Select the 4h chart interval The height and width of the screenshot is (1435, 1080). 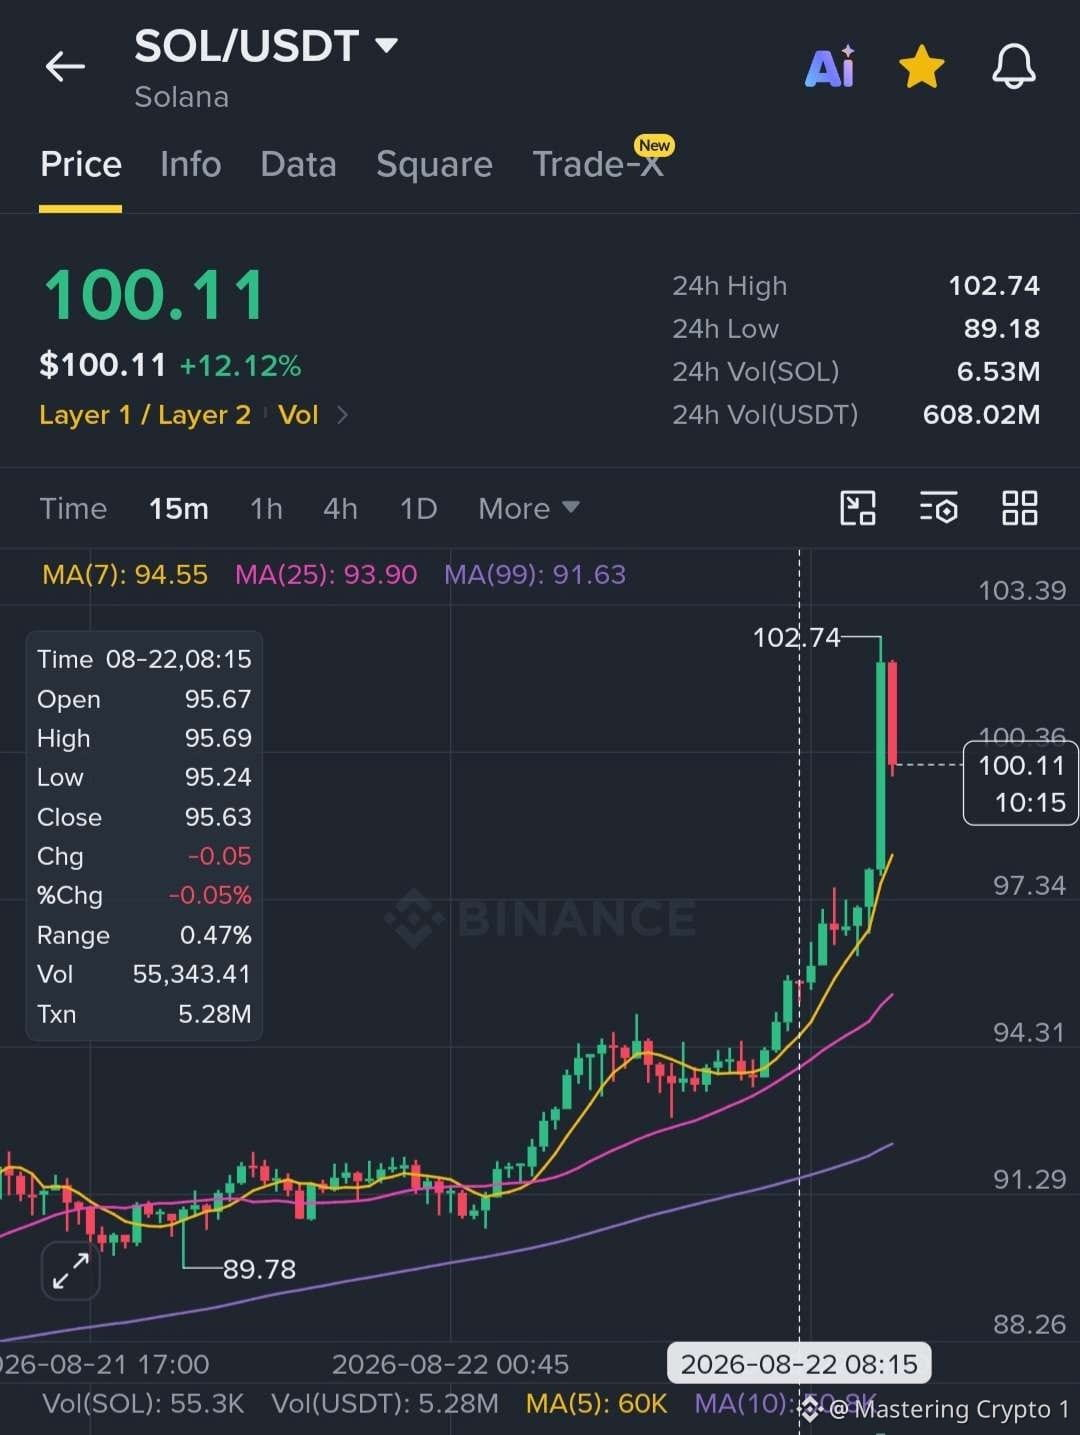click(x=340, y=508)
